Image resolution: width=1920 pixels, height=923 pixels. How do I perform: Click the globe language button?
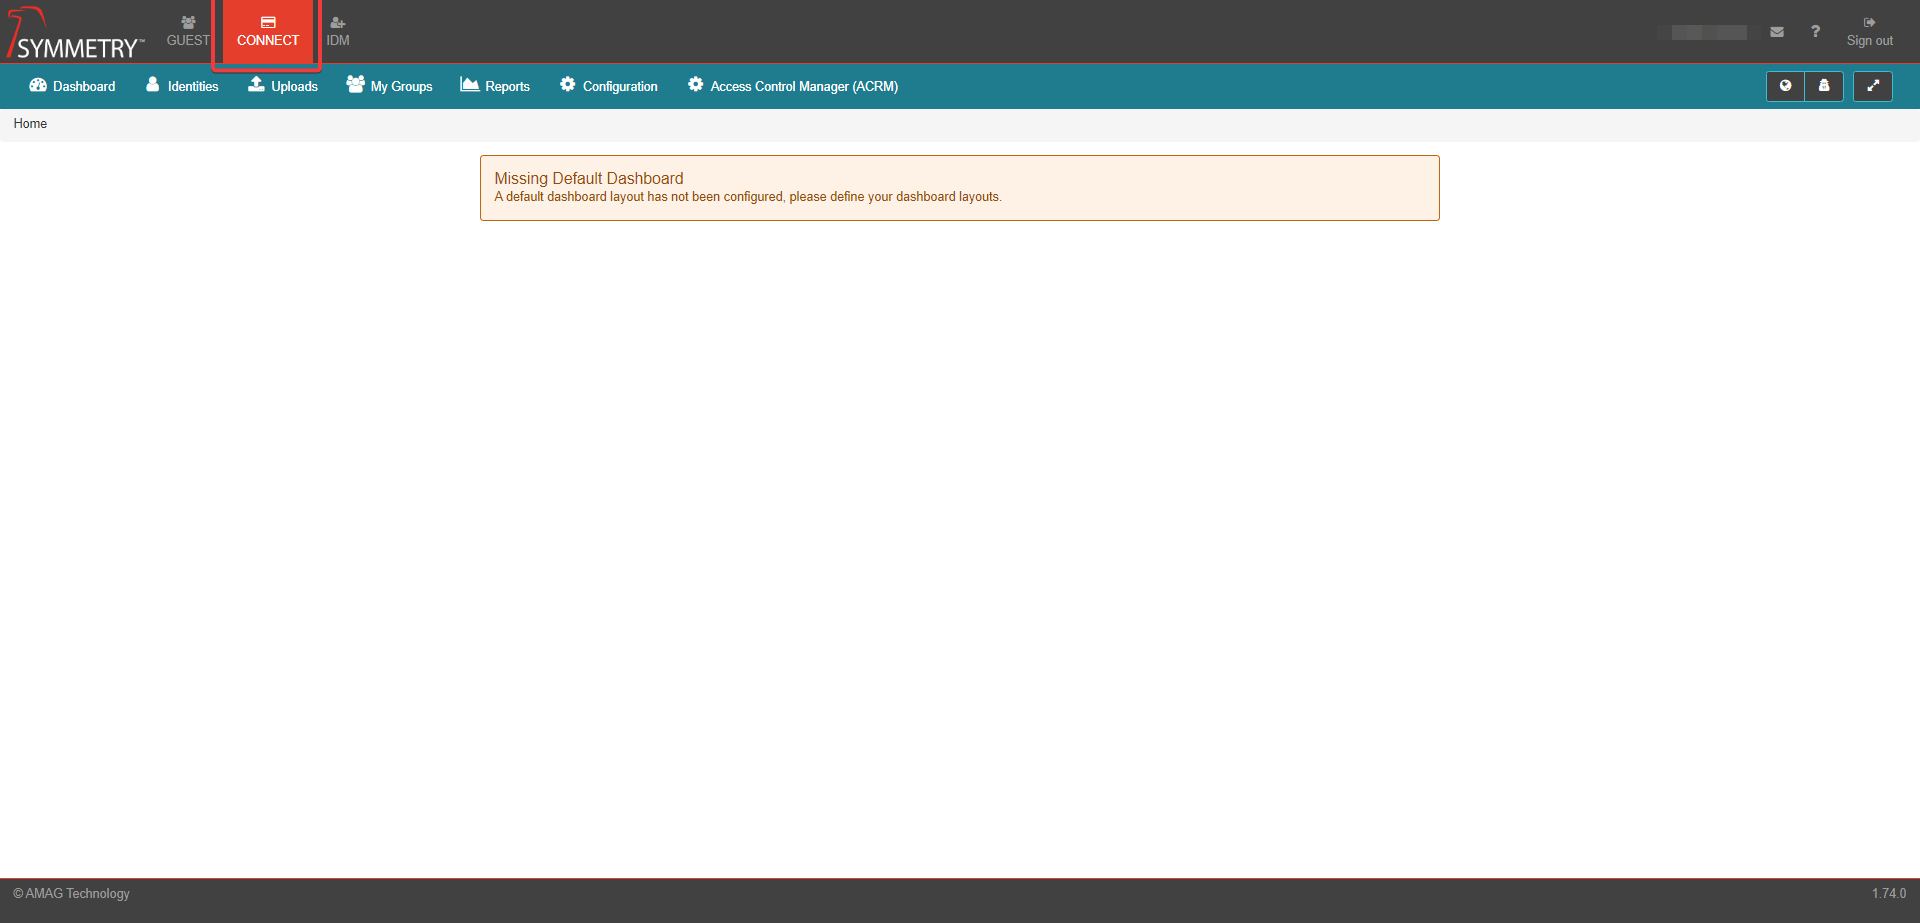[1785, 86]
